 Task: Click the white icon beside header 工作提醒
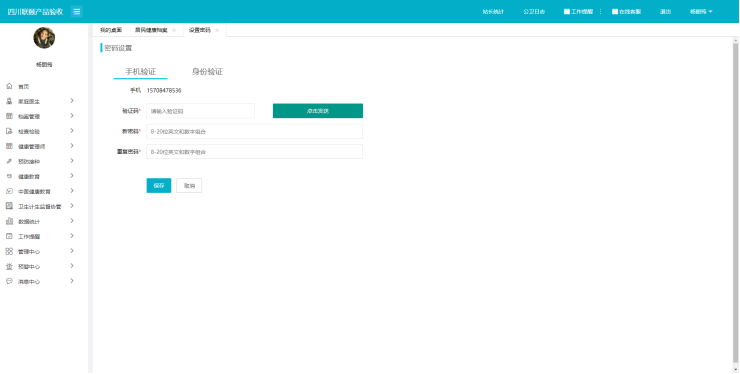pyautogui.click(x=567, y=12)
